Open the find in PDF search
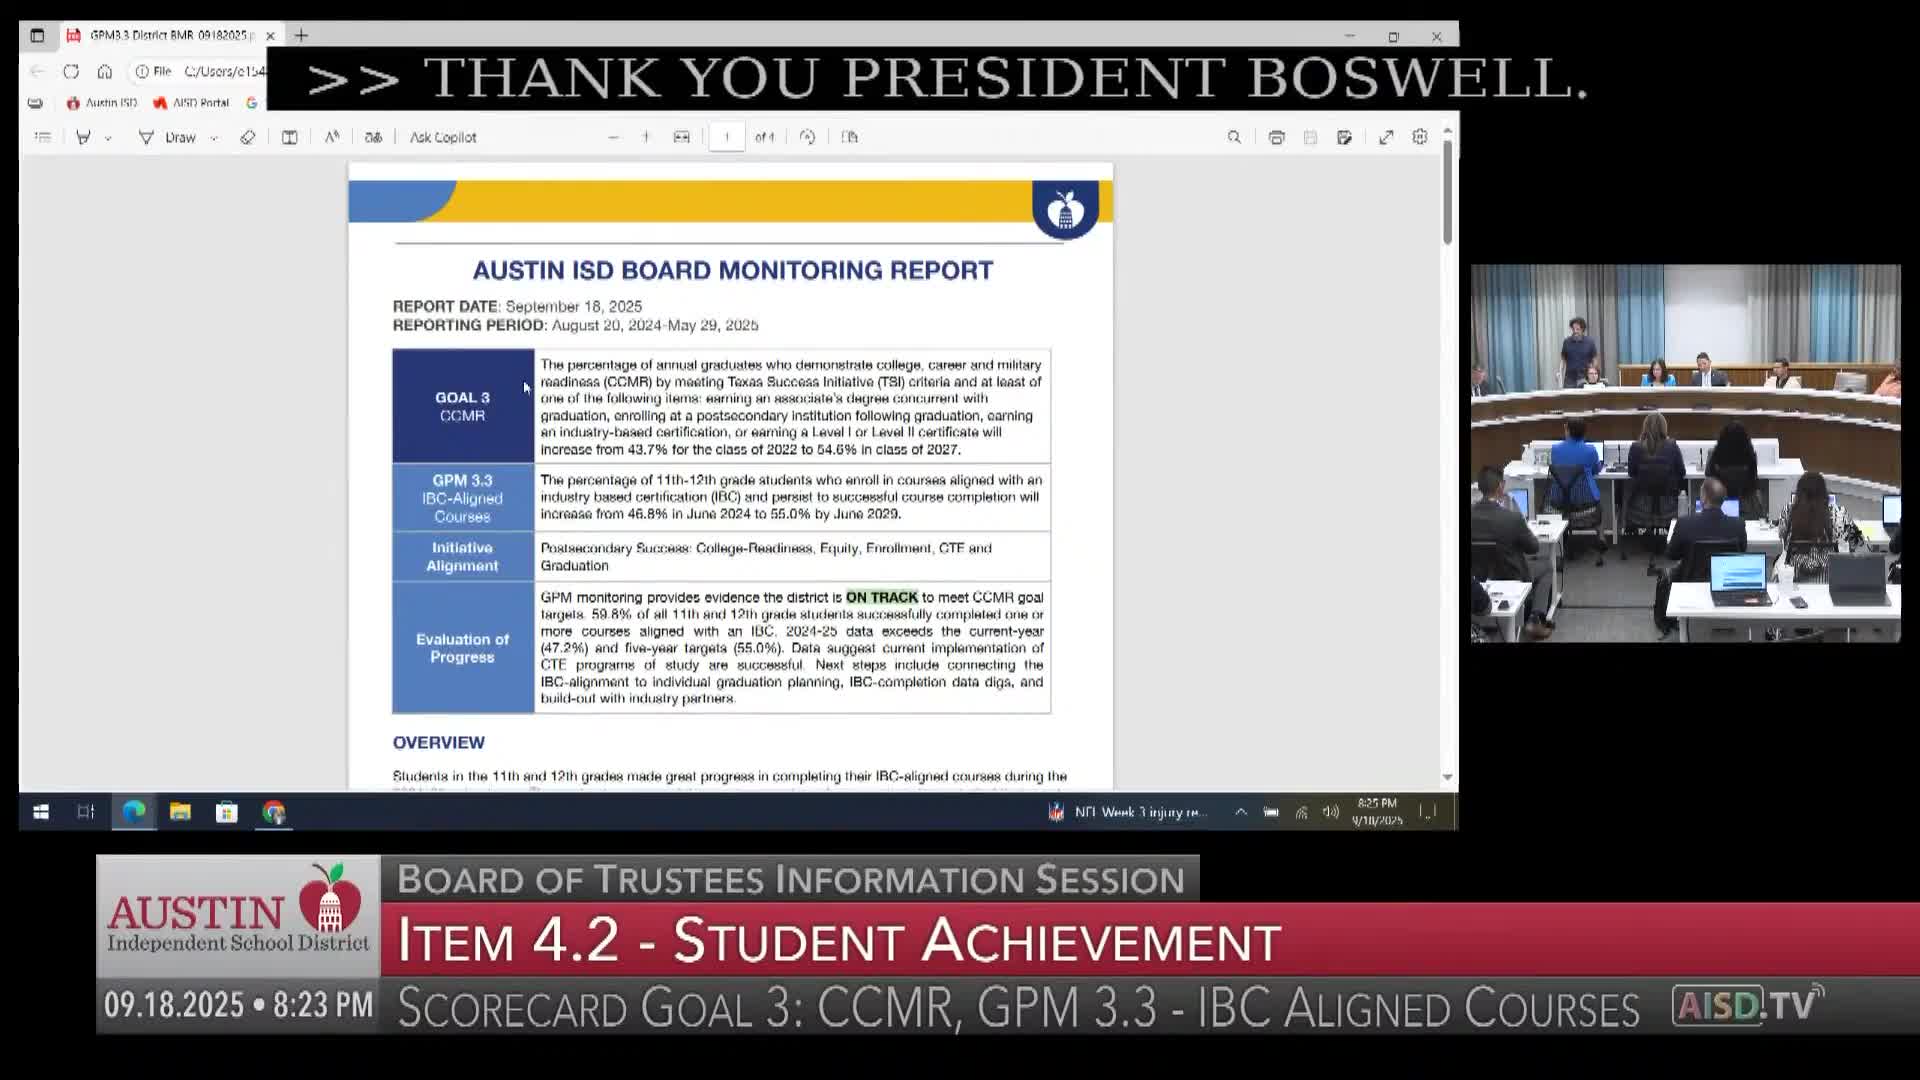This screenshot has height=1080, width=1920. point(1234,137)
